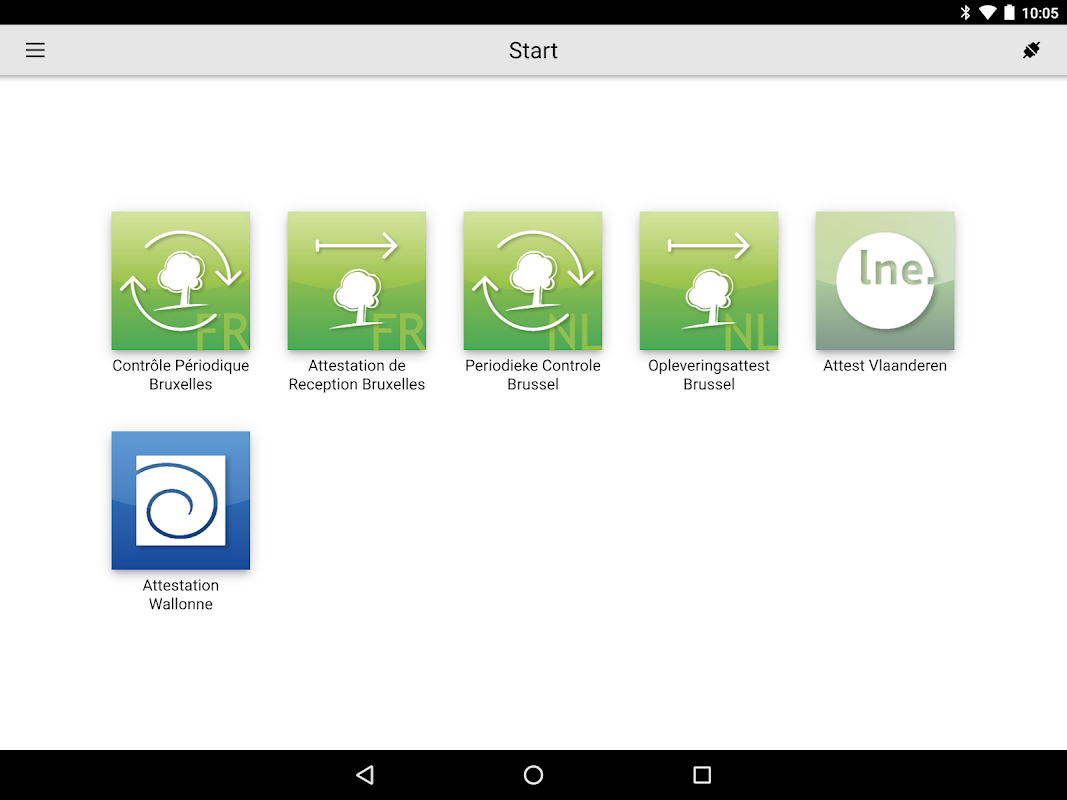Open the Android recent apps square
Image resolution: width=1067 pixels, height=800 pixels.
(x=702, y=775)
